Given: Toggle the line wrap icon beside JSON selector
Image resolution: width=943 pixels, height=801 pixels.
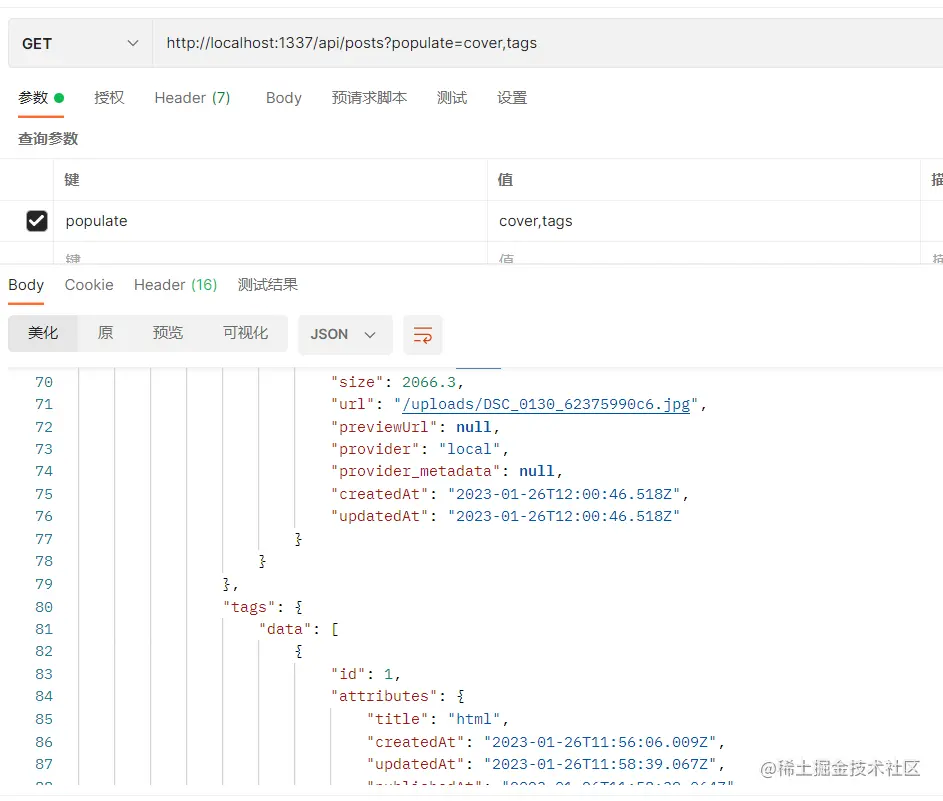Looking at the screenshot, I should pyautogui.click(x=422, y=334).
